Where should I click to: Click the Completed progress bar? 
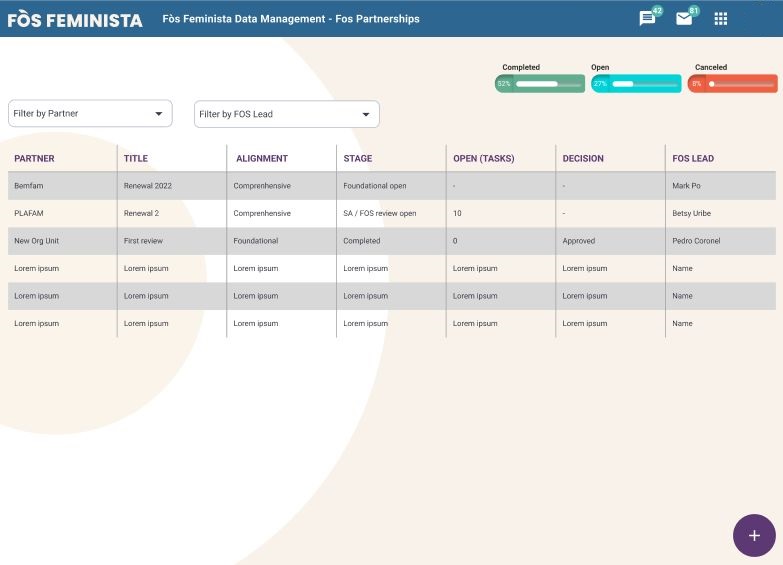540,83
